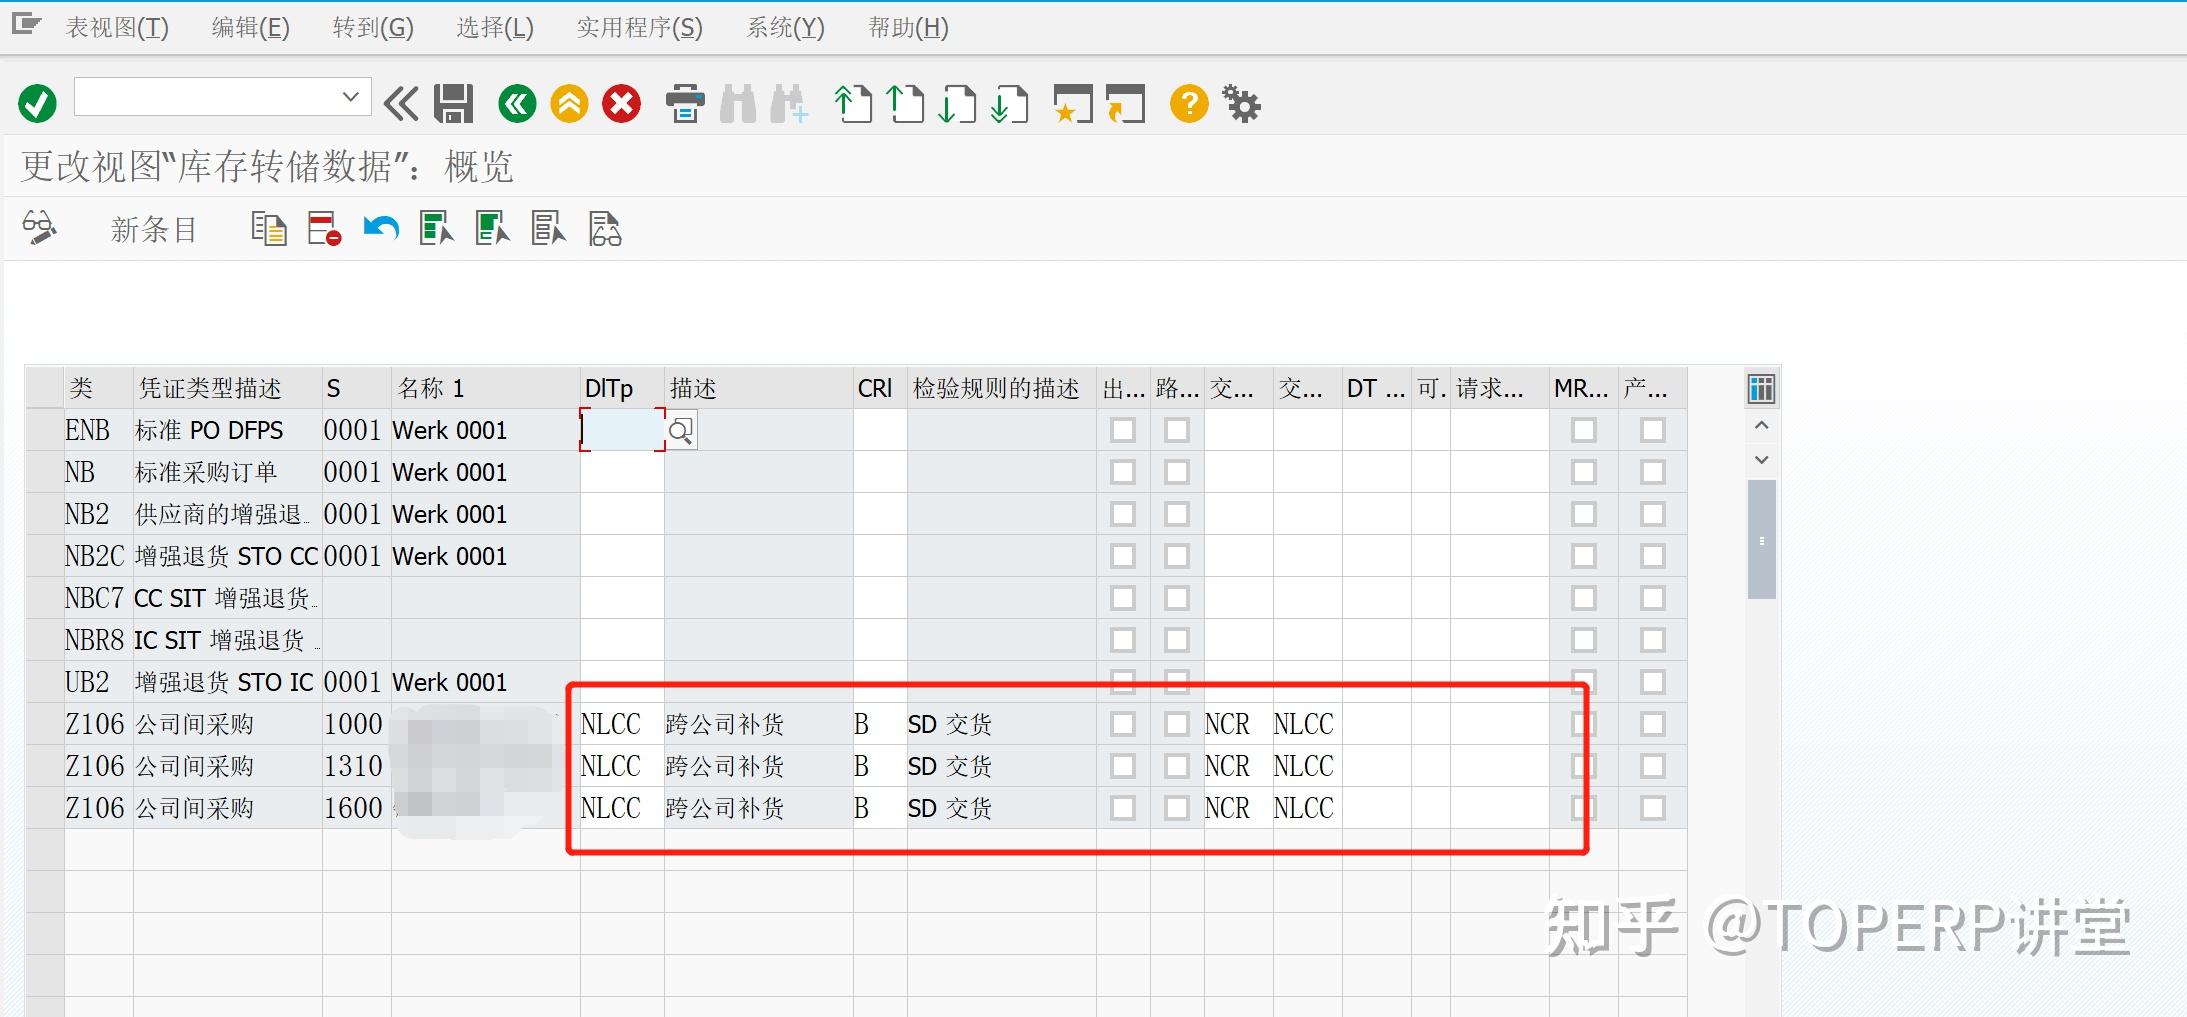Print the overview with printer icon

[686, 103]
